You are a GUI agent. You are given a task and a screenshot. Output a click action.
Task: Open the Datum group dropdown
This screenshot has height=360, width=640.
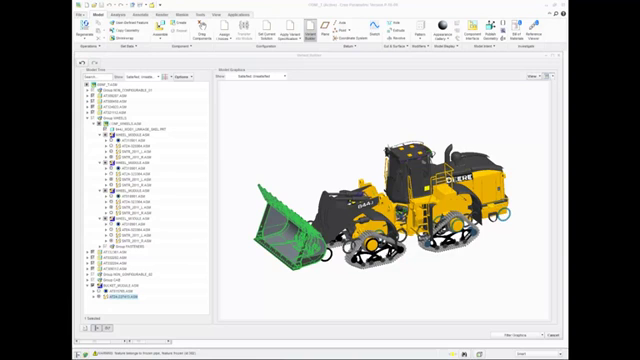pyautogui.click(x=350, y=47)
